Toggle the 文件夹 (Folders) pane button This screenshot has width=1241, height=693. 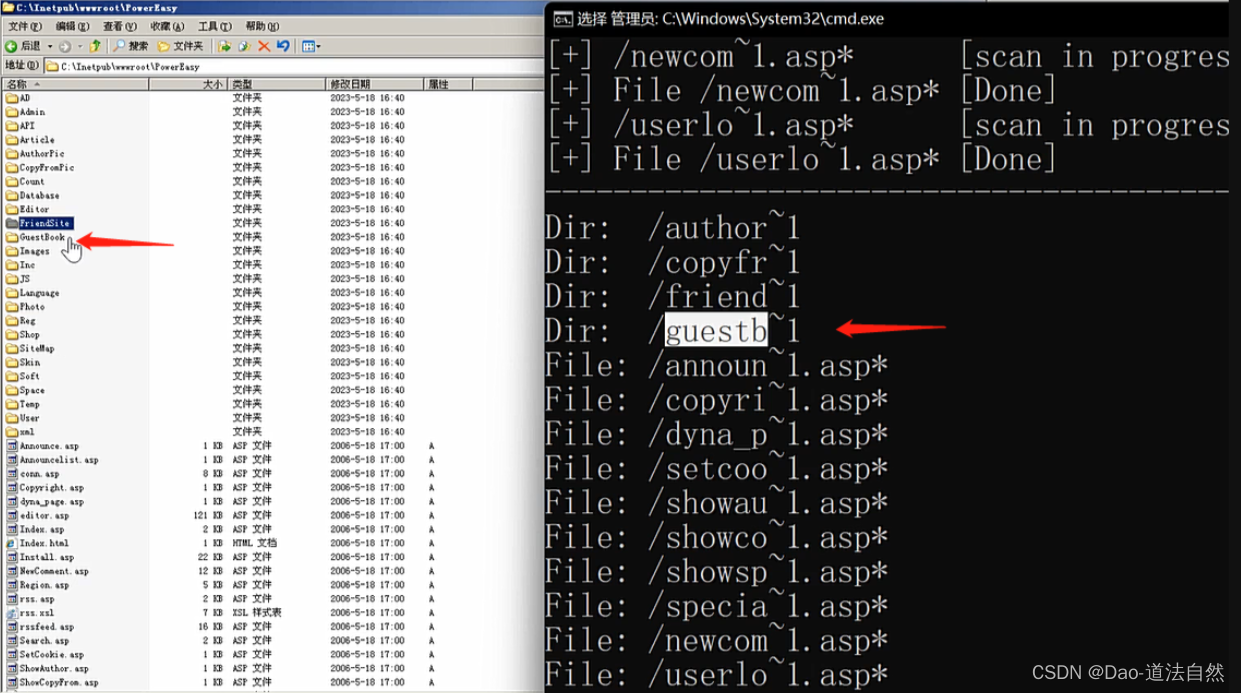(x=178, y=46)
